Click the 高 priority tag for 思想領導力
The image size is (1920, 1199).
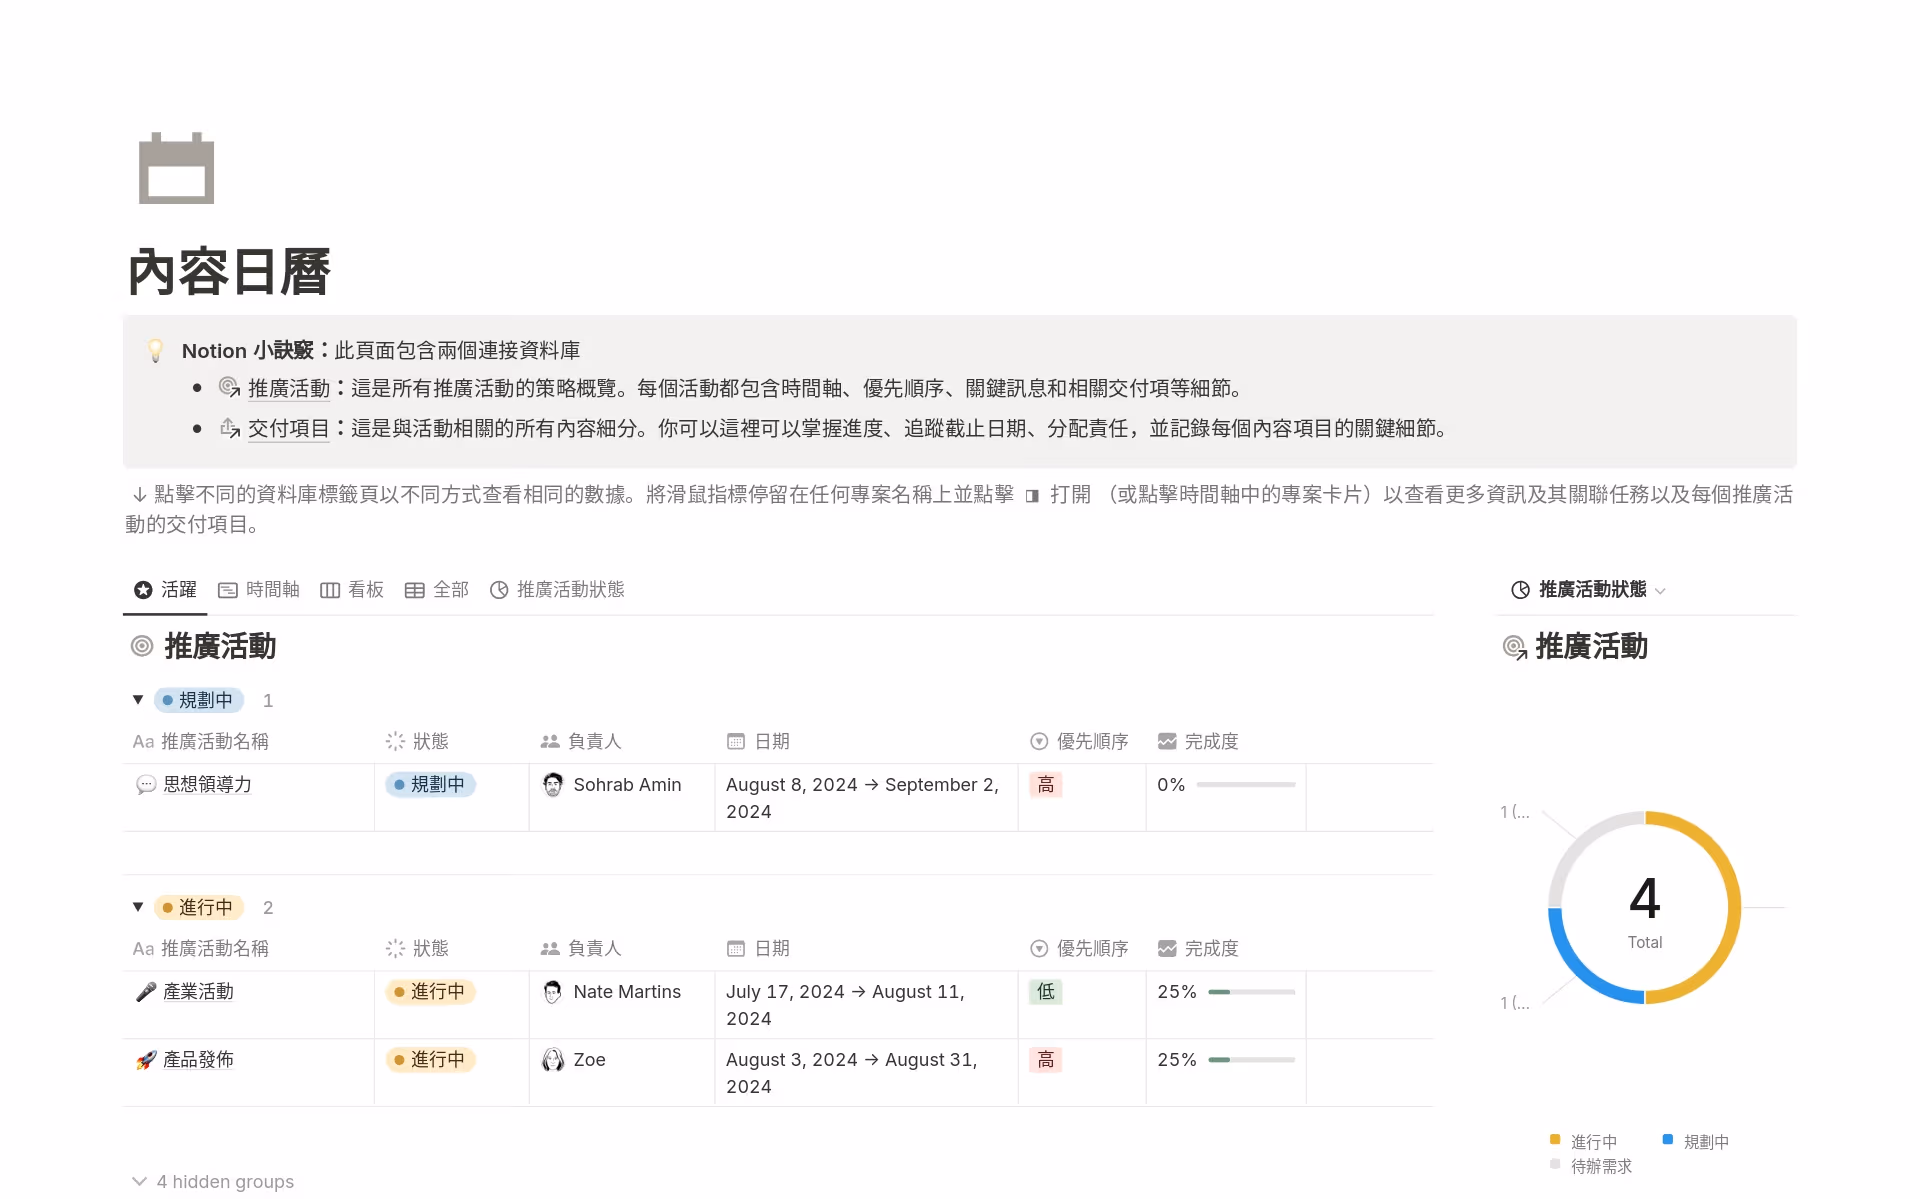point(1045,785)
